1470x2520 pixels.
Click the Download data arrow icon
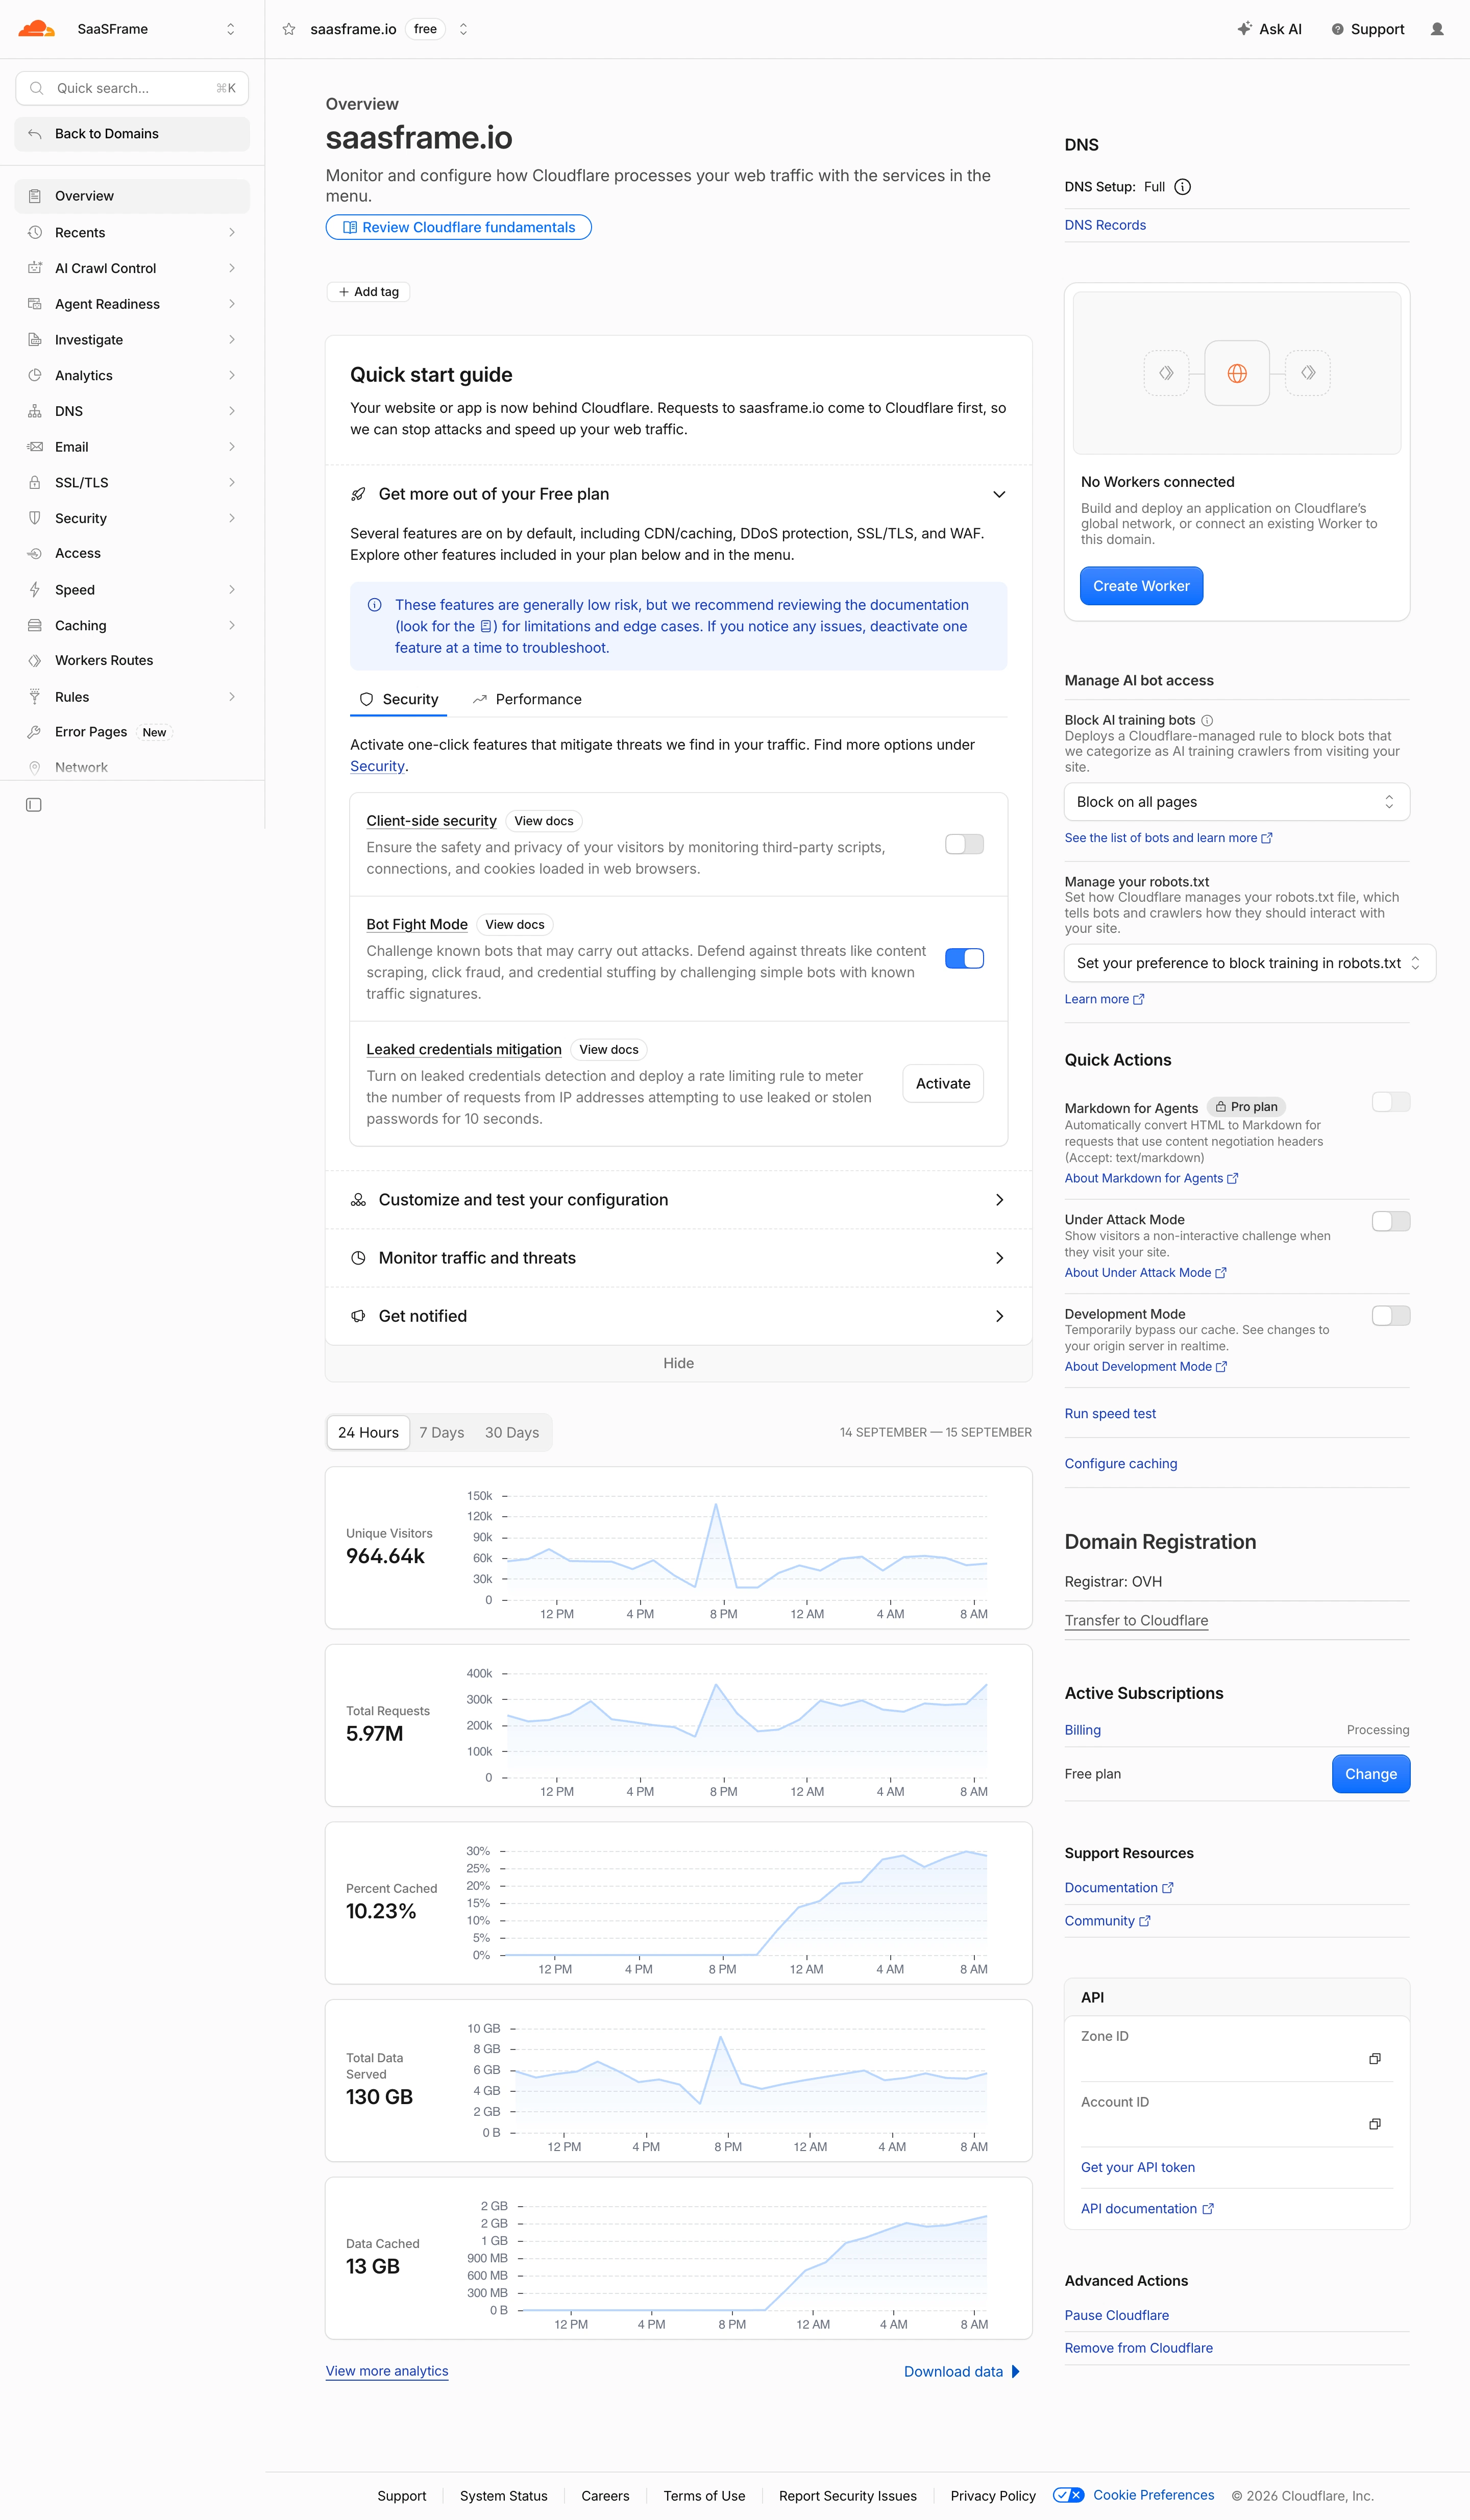click(1016, 2372)
